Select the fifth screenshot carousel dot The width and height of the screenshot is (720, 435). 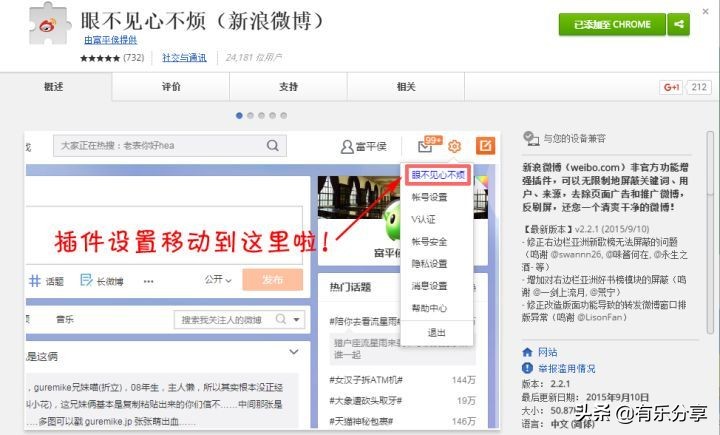coord(284,116)
